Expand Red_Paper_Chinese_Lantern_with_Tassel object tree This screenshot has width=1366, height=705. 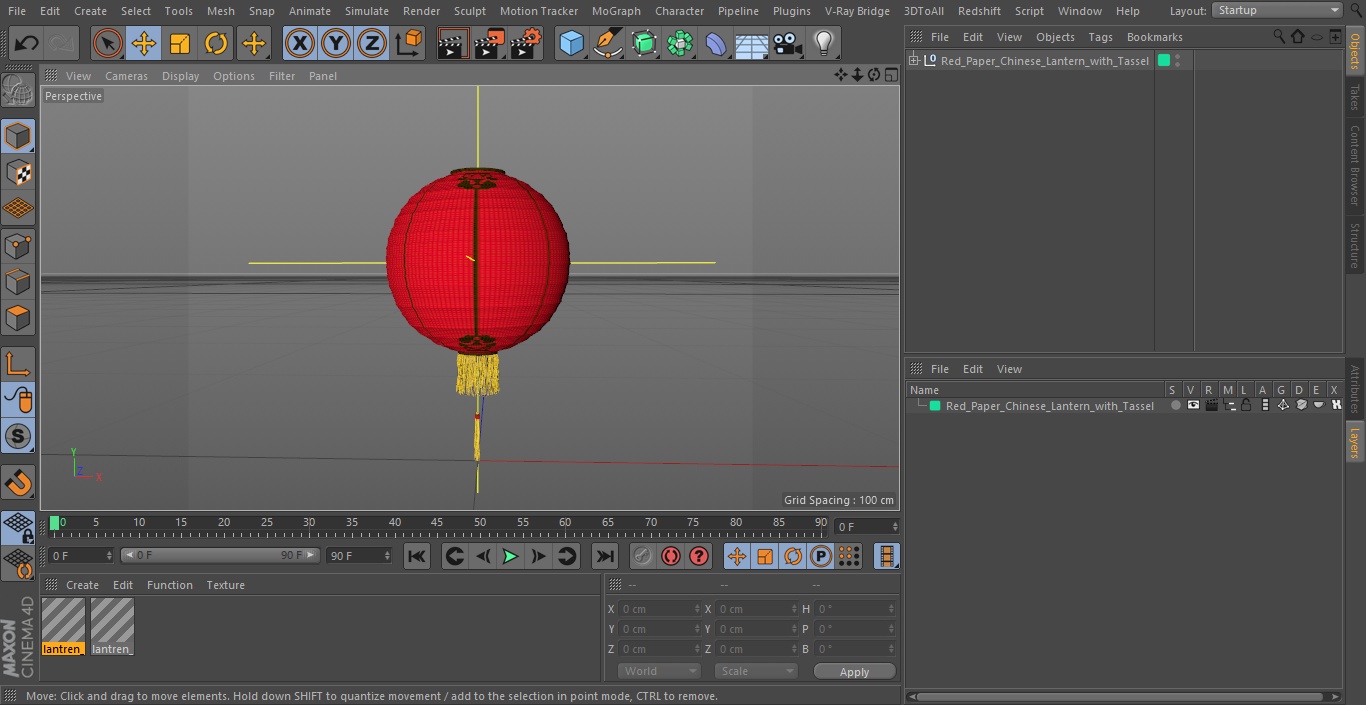coord(913,61)
